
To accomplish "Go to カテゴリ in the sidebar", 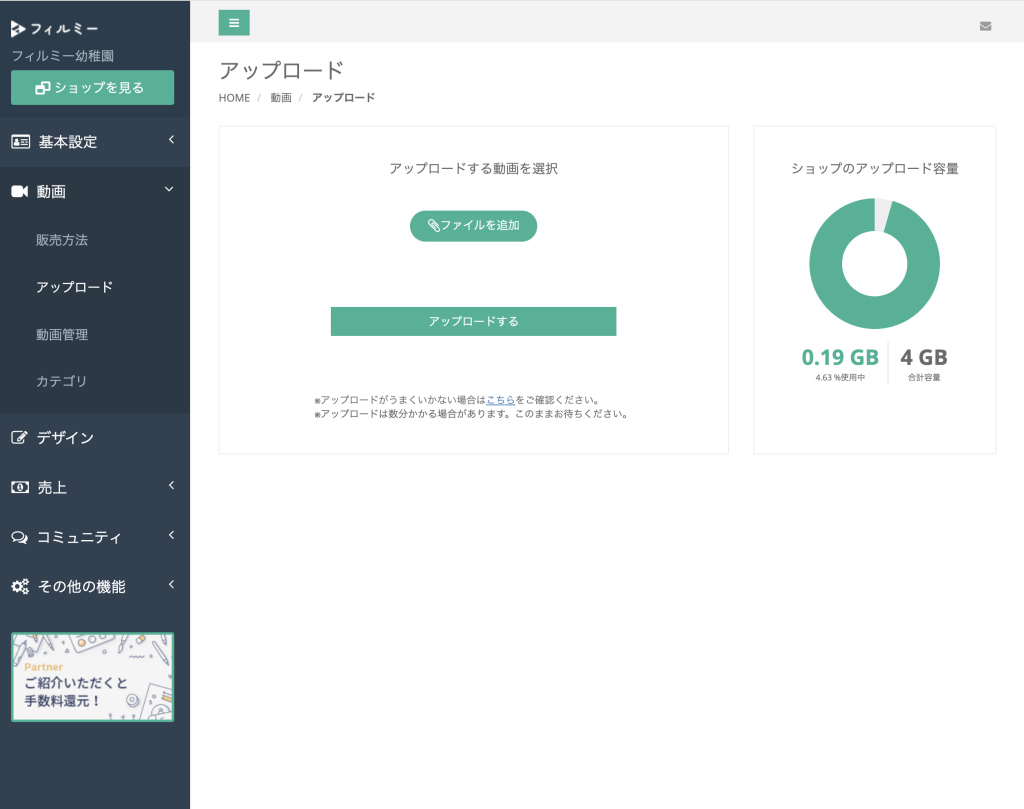I will (x=62, y=381).
